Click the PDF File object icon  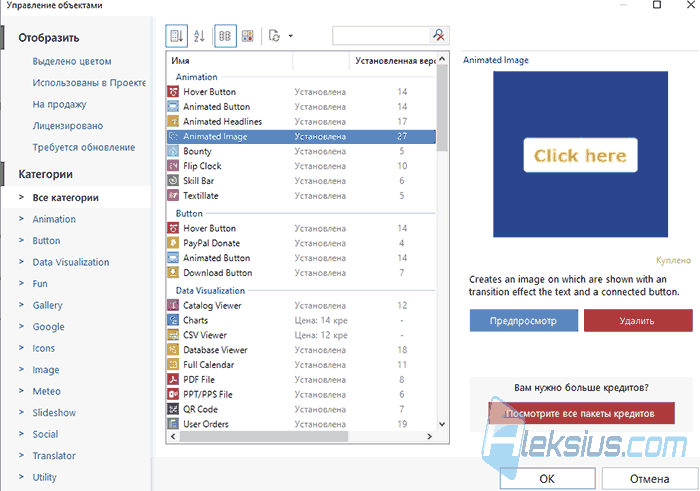173,379
